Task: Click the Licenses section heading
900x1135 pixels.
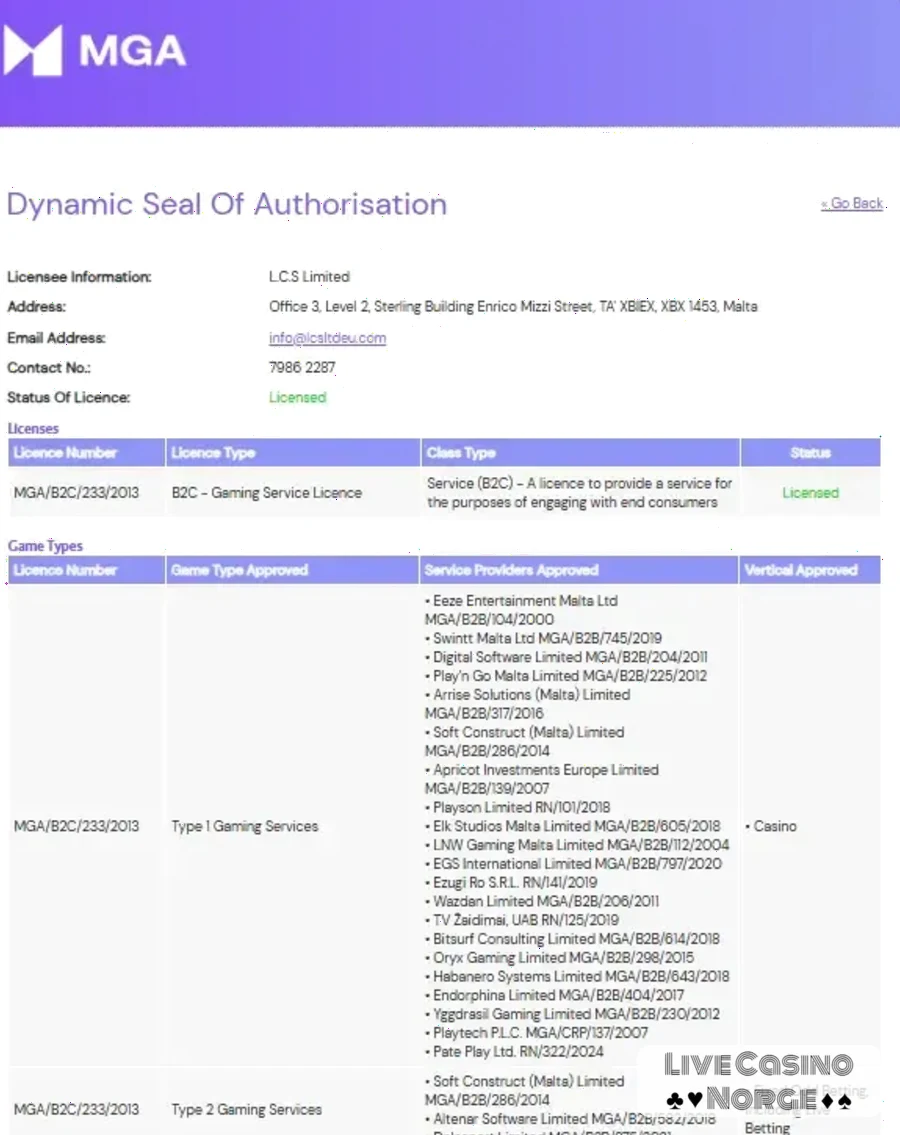Action: tap(33, 429)
